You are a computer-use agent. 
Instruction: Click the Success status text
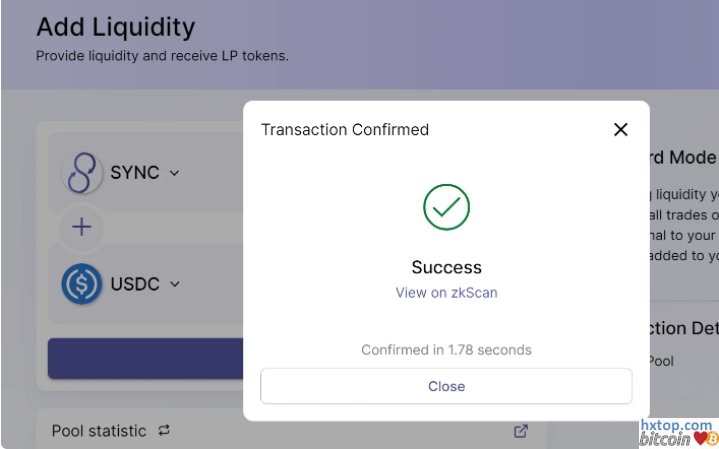(x=446, y=267)
